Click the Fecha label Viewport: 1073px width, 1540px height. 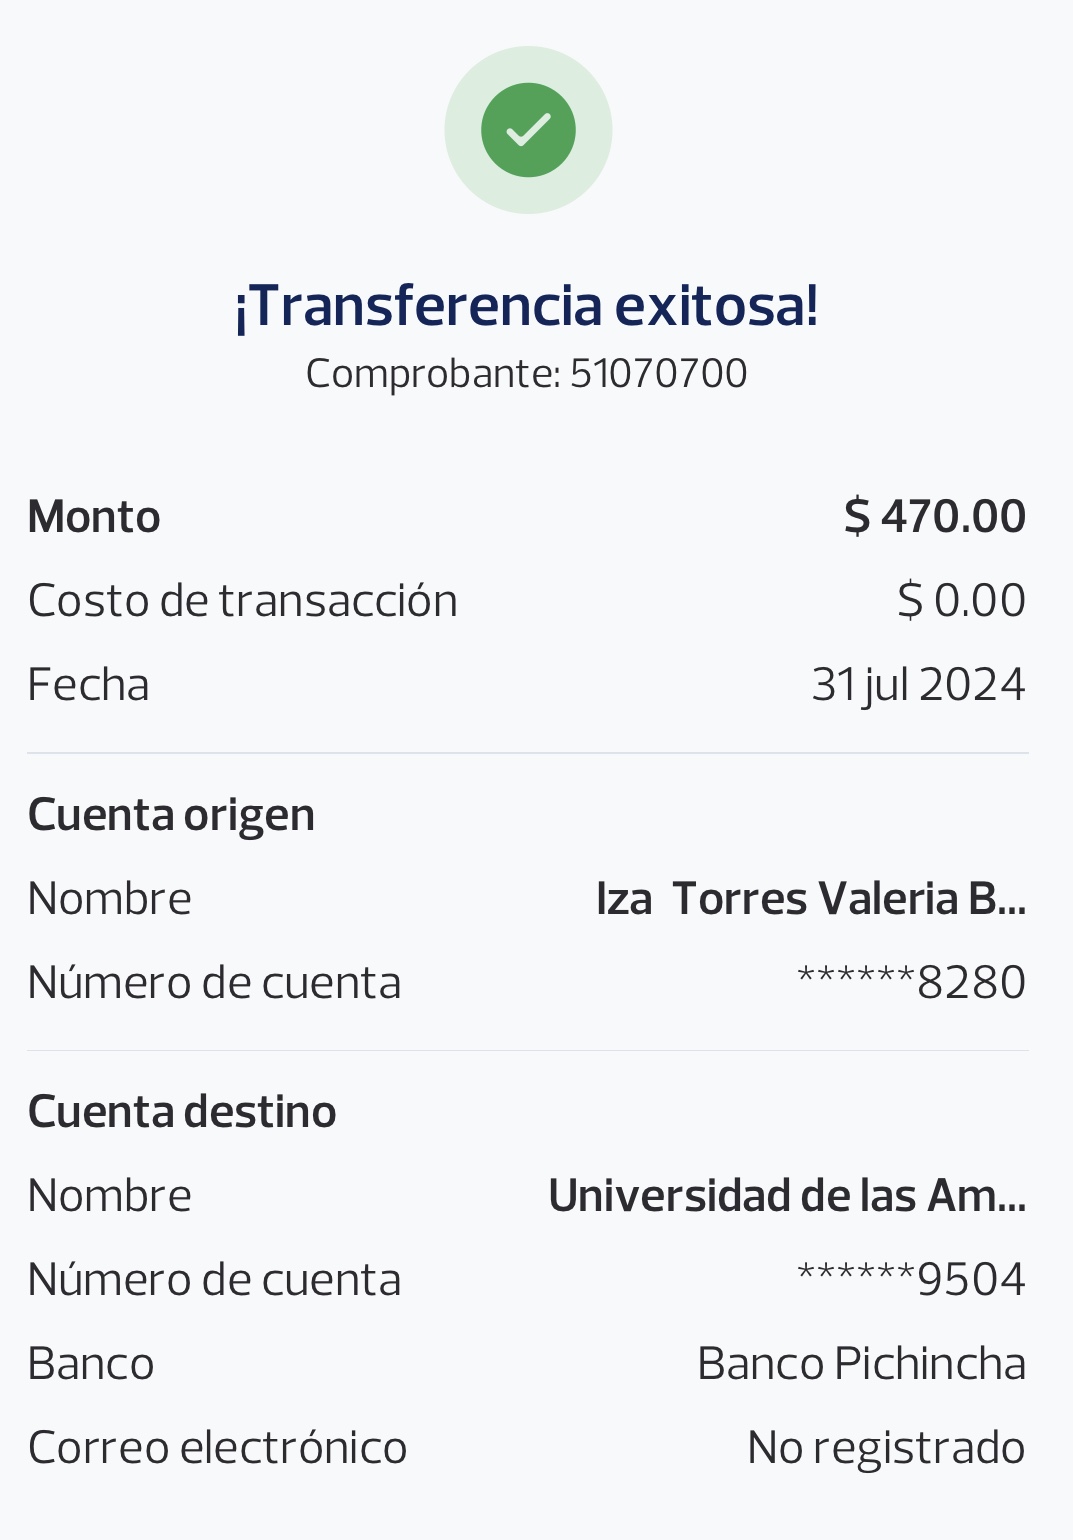click(89, 685)
